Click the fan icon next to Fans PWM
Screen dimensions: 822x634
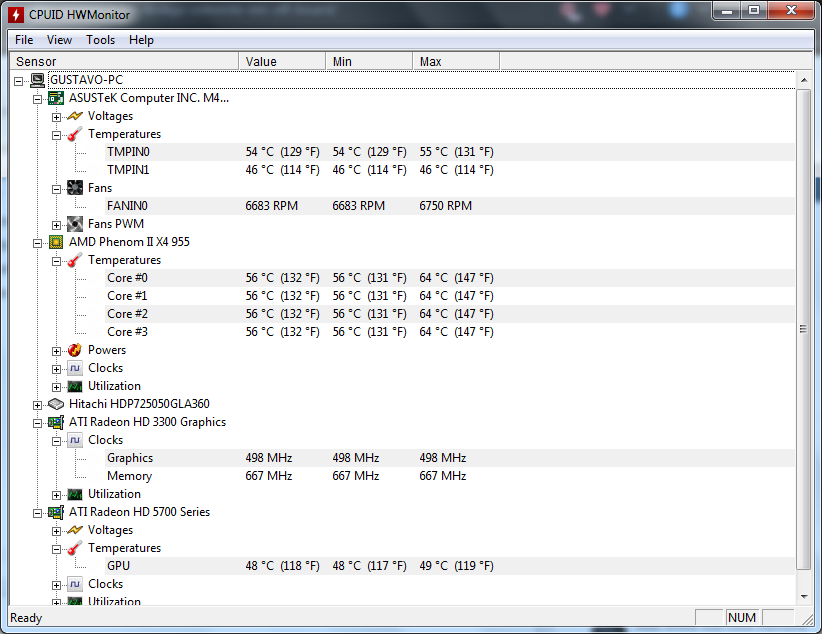(x=75, y=224)
